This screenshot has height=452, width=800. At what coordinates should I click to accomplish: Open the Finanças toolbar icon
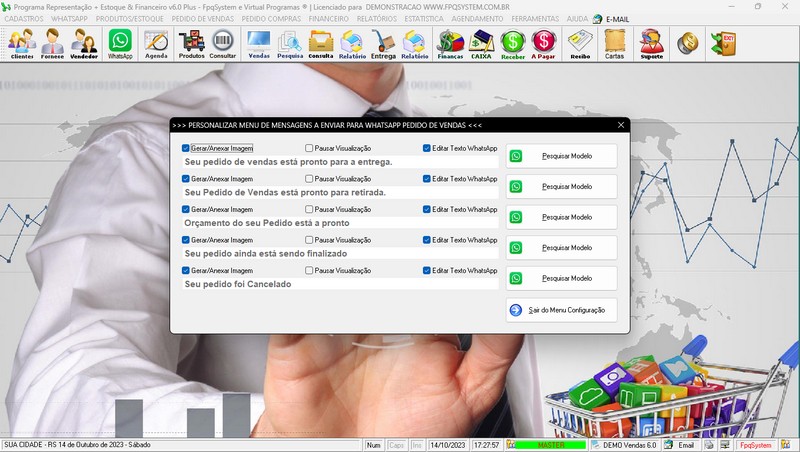click(450, 44)
